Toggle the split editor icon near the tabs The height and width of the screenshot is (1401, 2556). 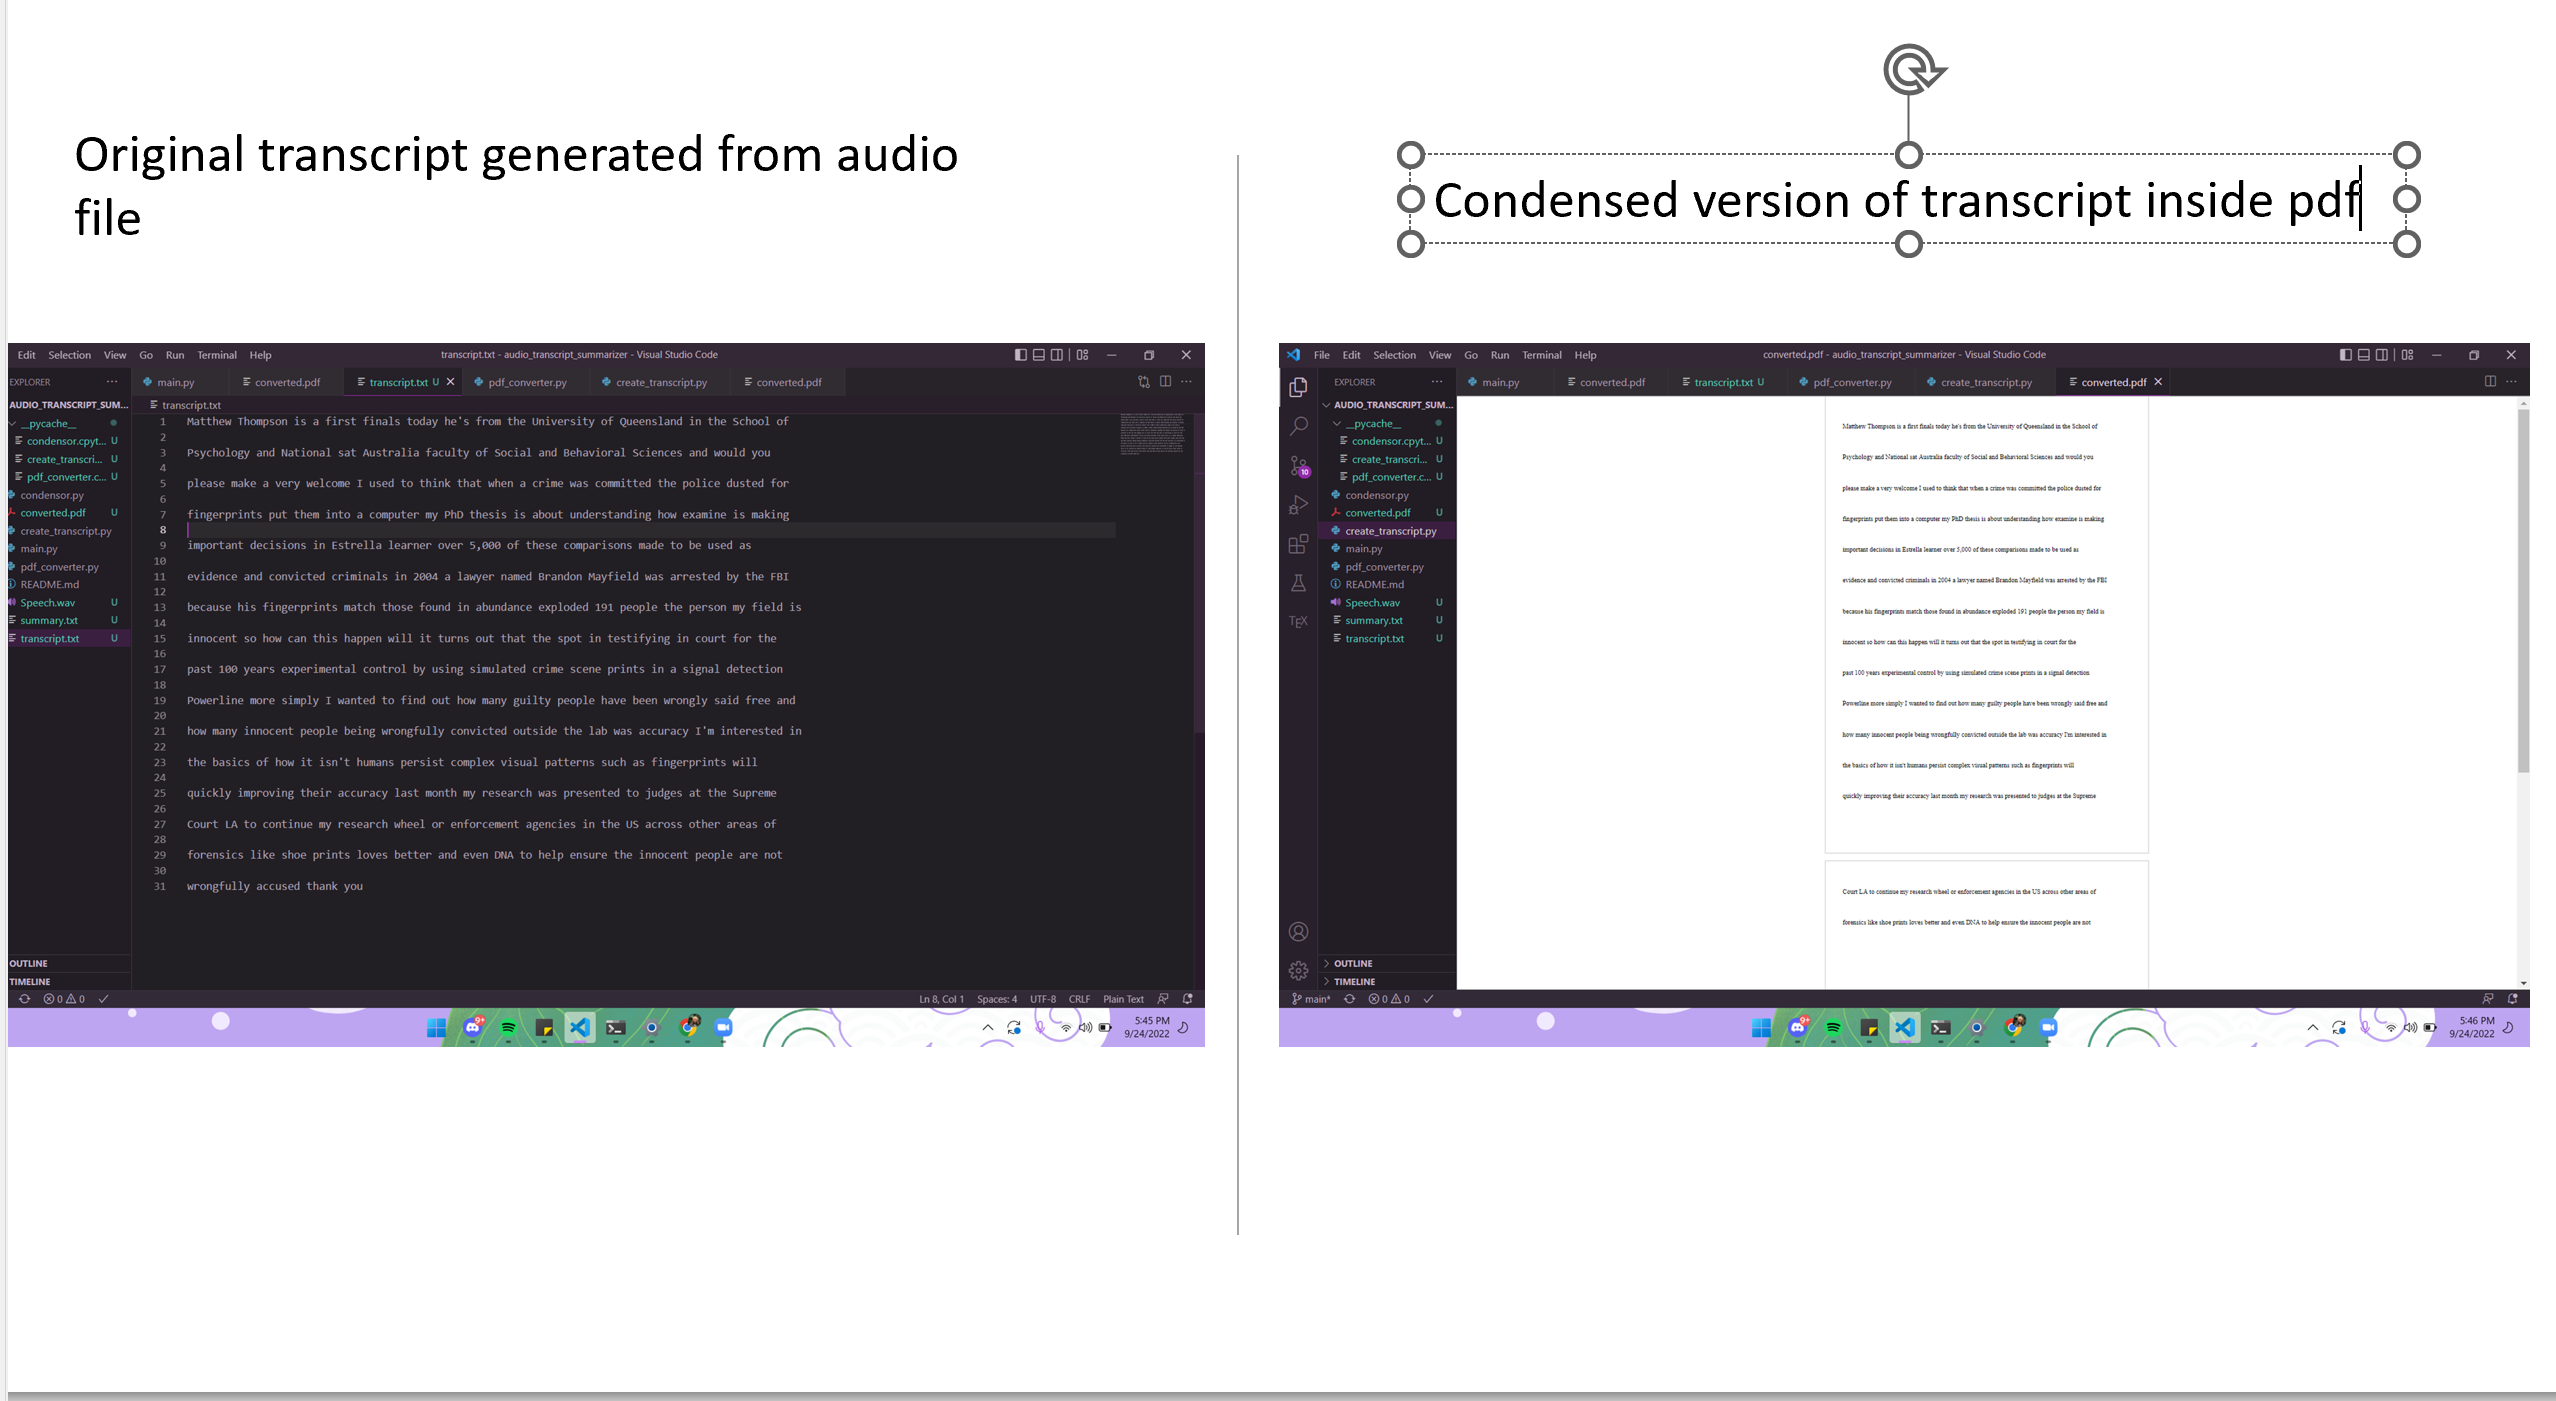tap(1165, 381)
